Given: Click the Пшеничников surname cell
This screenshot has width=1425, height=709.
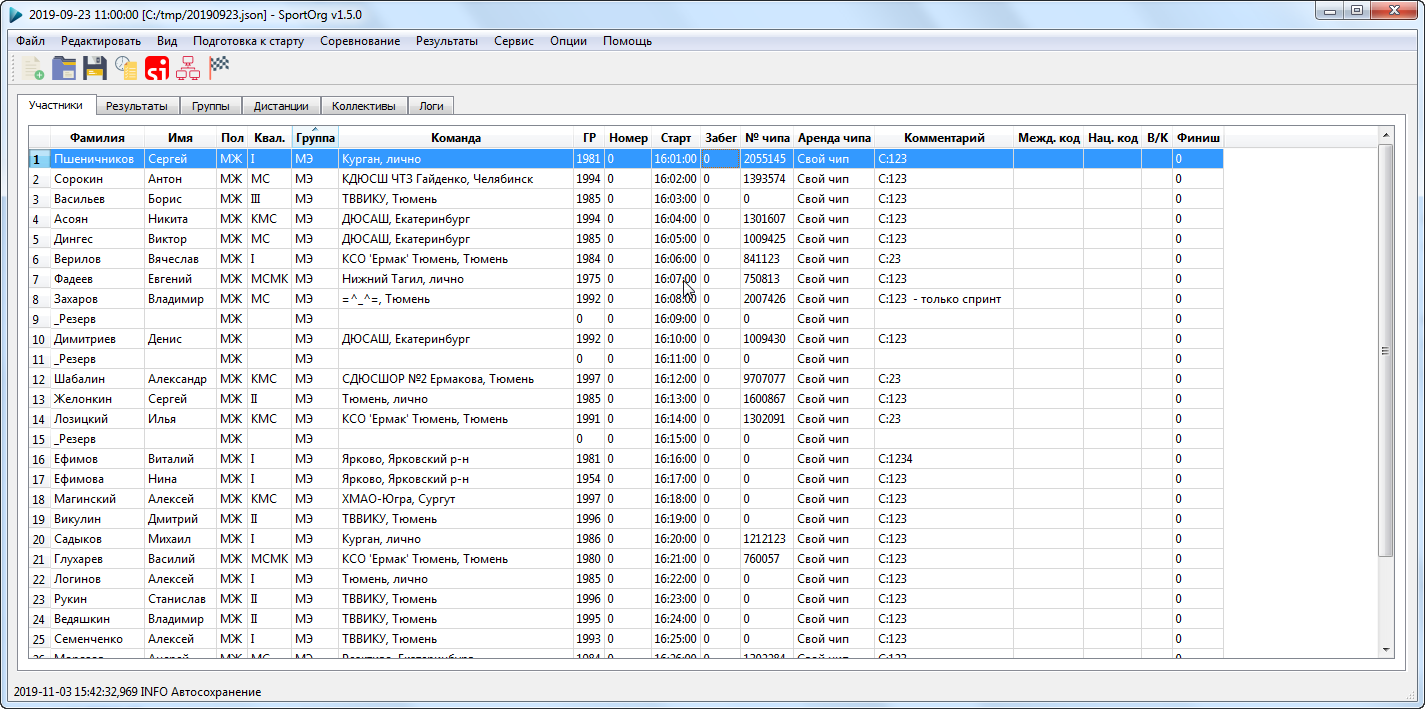Looking at the screenshot, I should (97, 159).
